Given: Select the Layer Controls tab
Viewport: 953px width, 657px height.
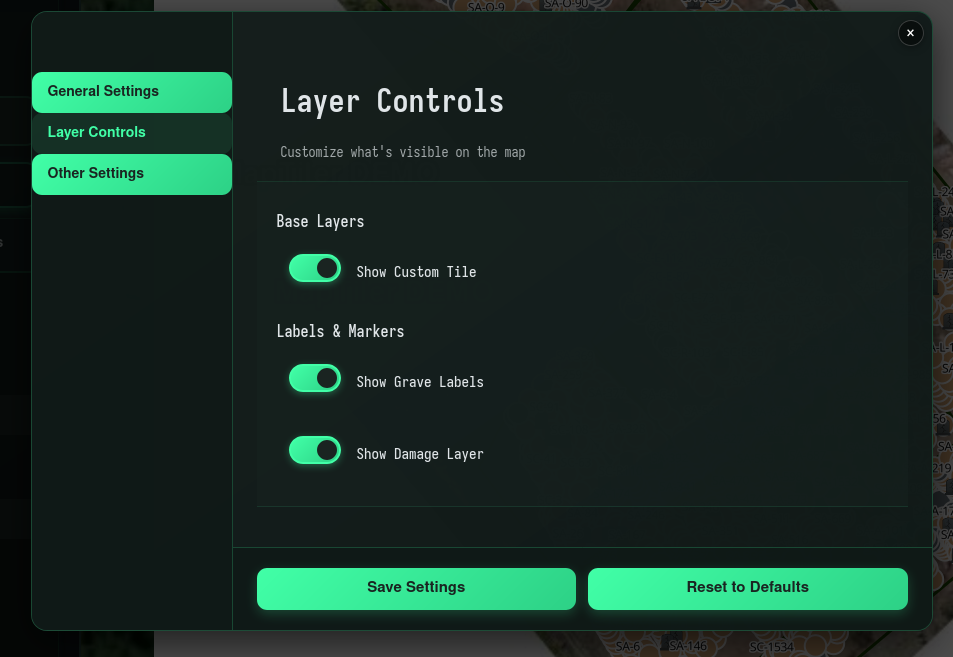Looking at the screenshot, I should tap(131, 132).
